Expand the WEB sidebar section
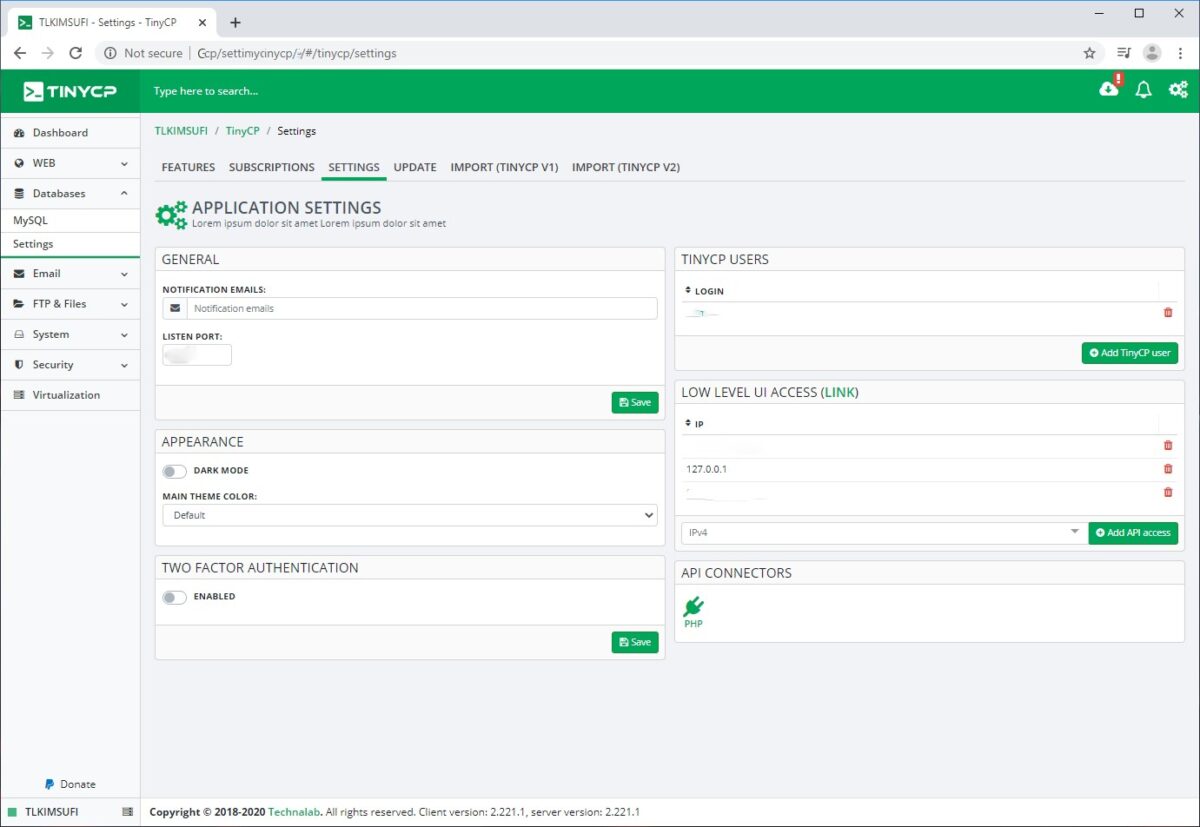 70,163
